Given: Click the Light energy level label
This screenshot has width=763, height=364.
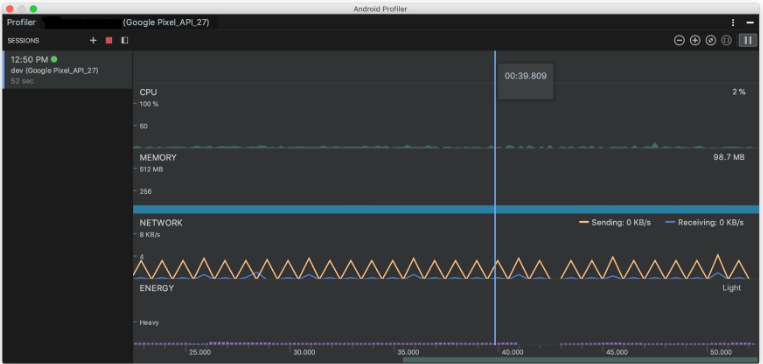Looking at the screenshot, I should [x=731, y=288].
